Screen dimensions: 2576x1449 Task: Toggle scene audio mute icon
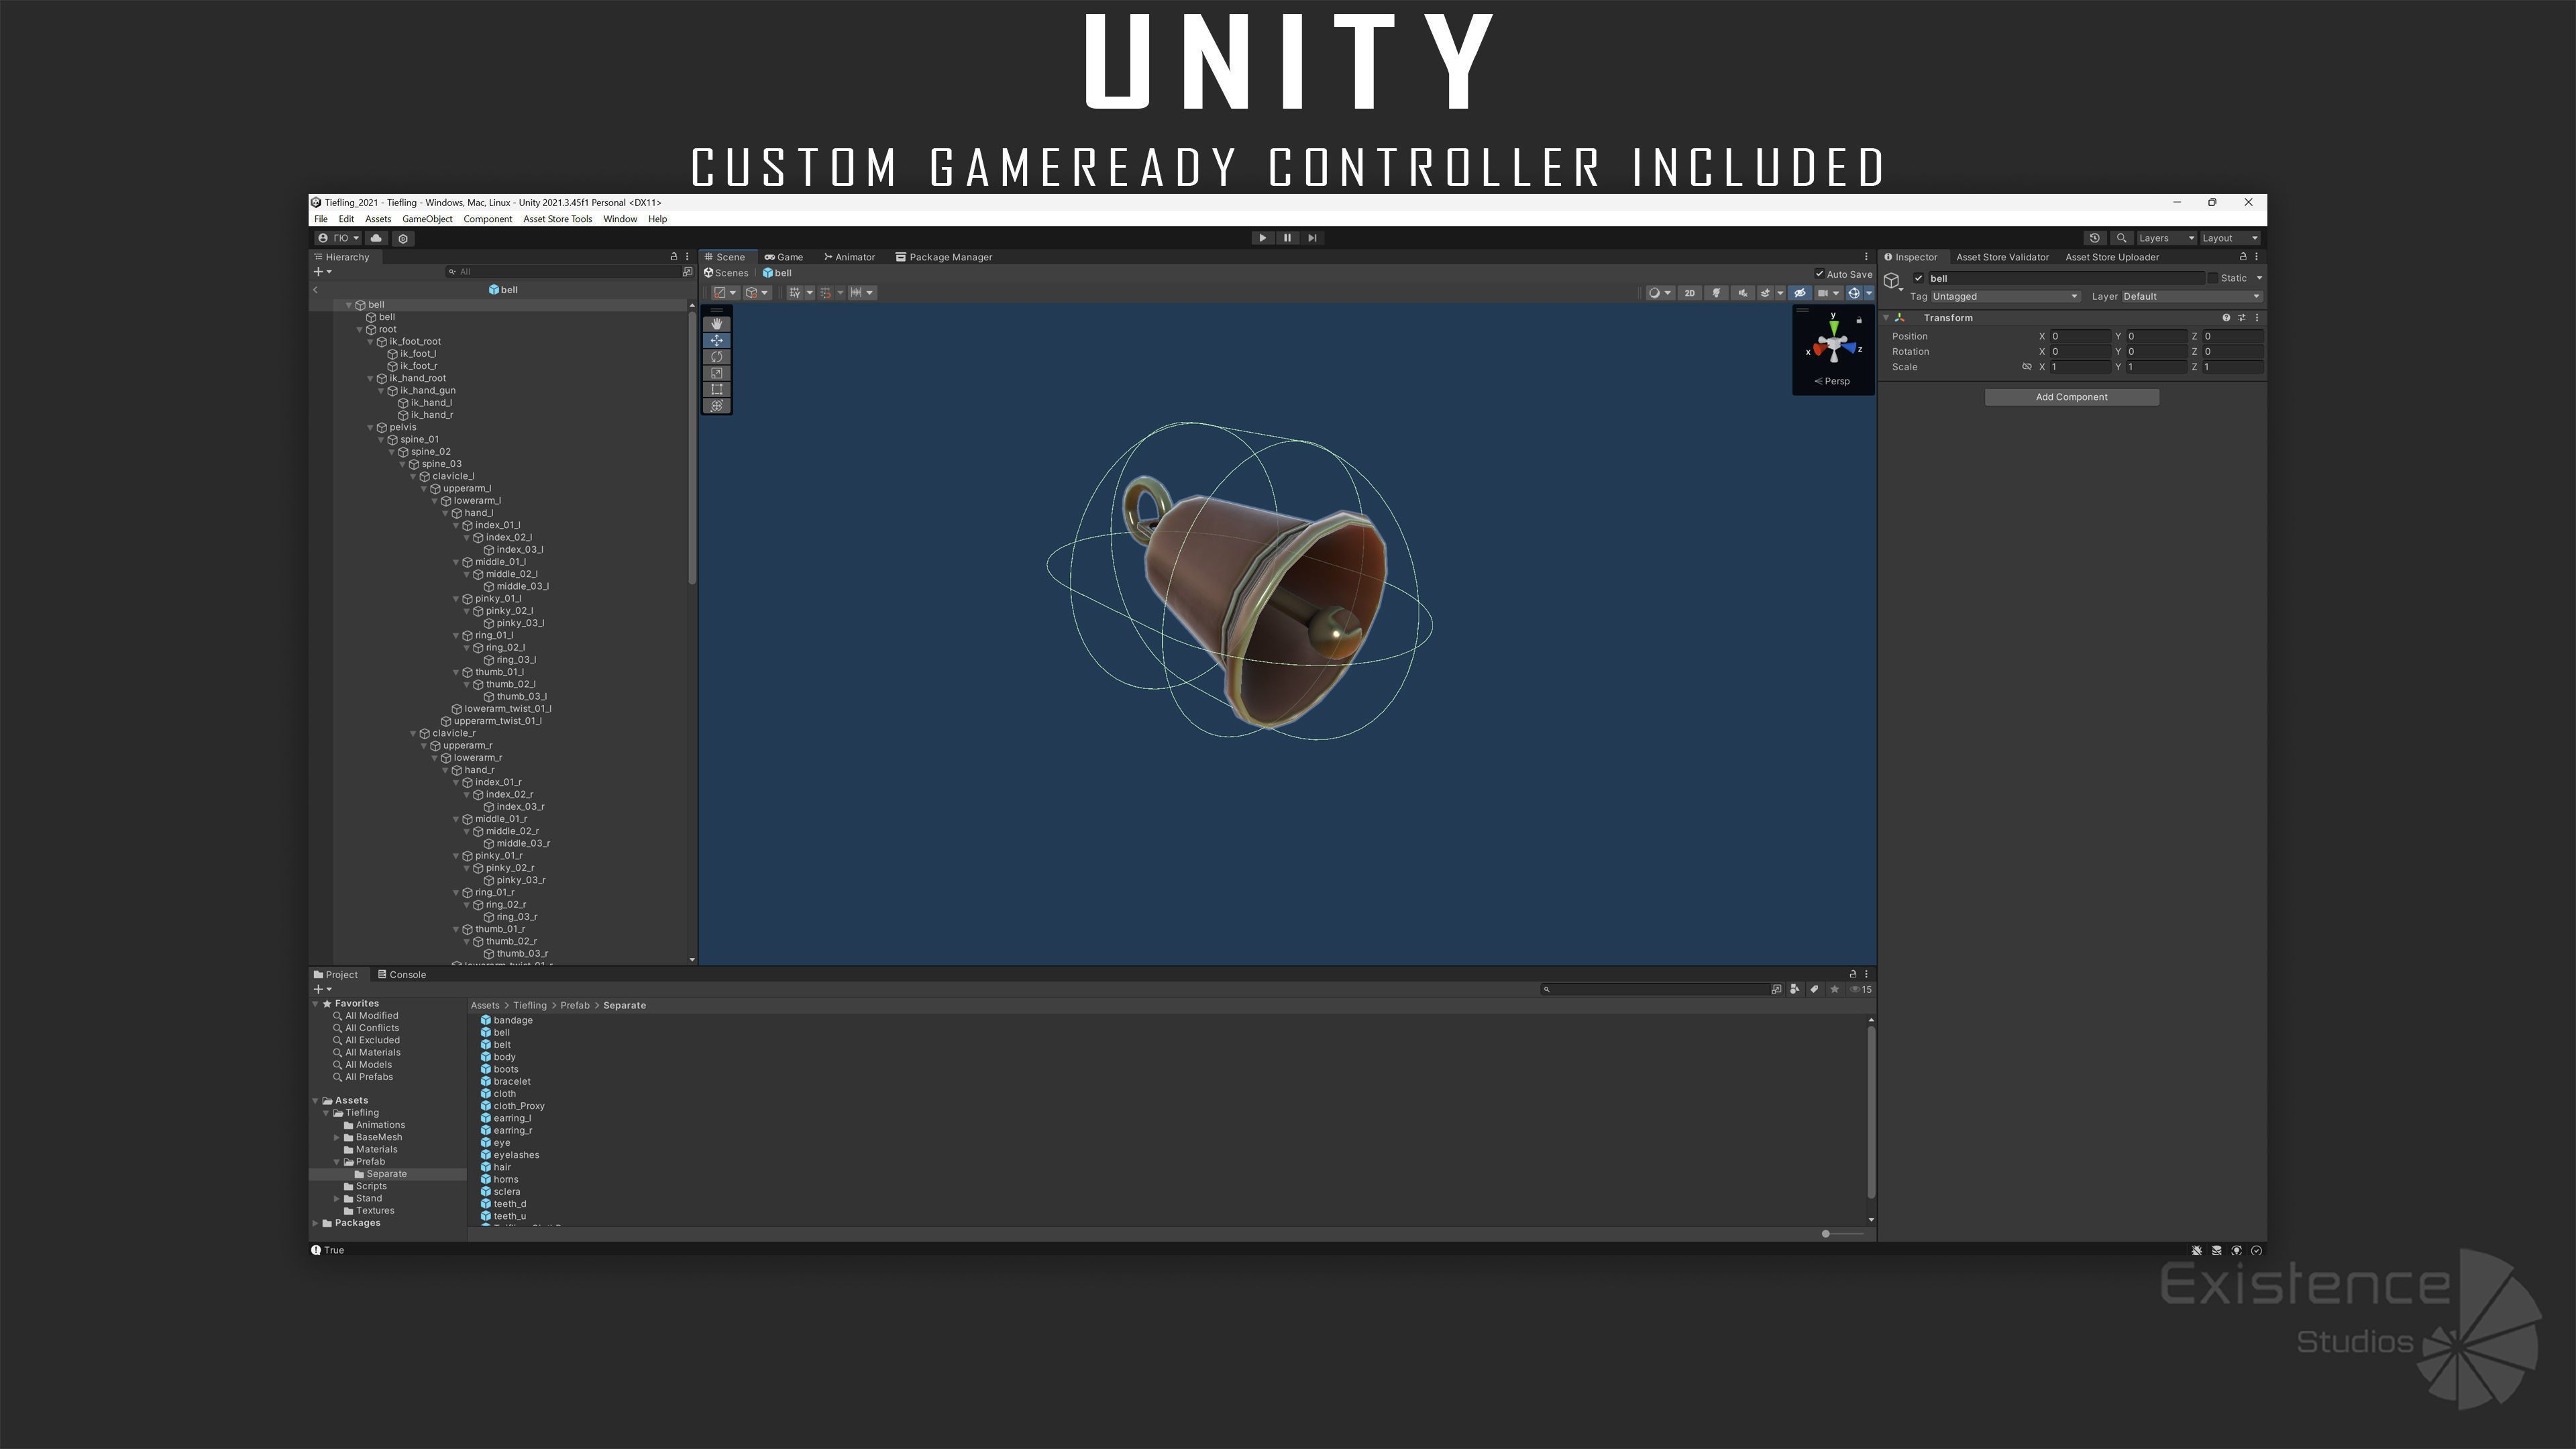click(x=1742, y=293)
